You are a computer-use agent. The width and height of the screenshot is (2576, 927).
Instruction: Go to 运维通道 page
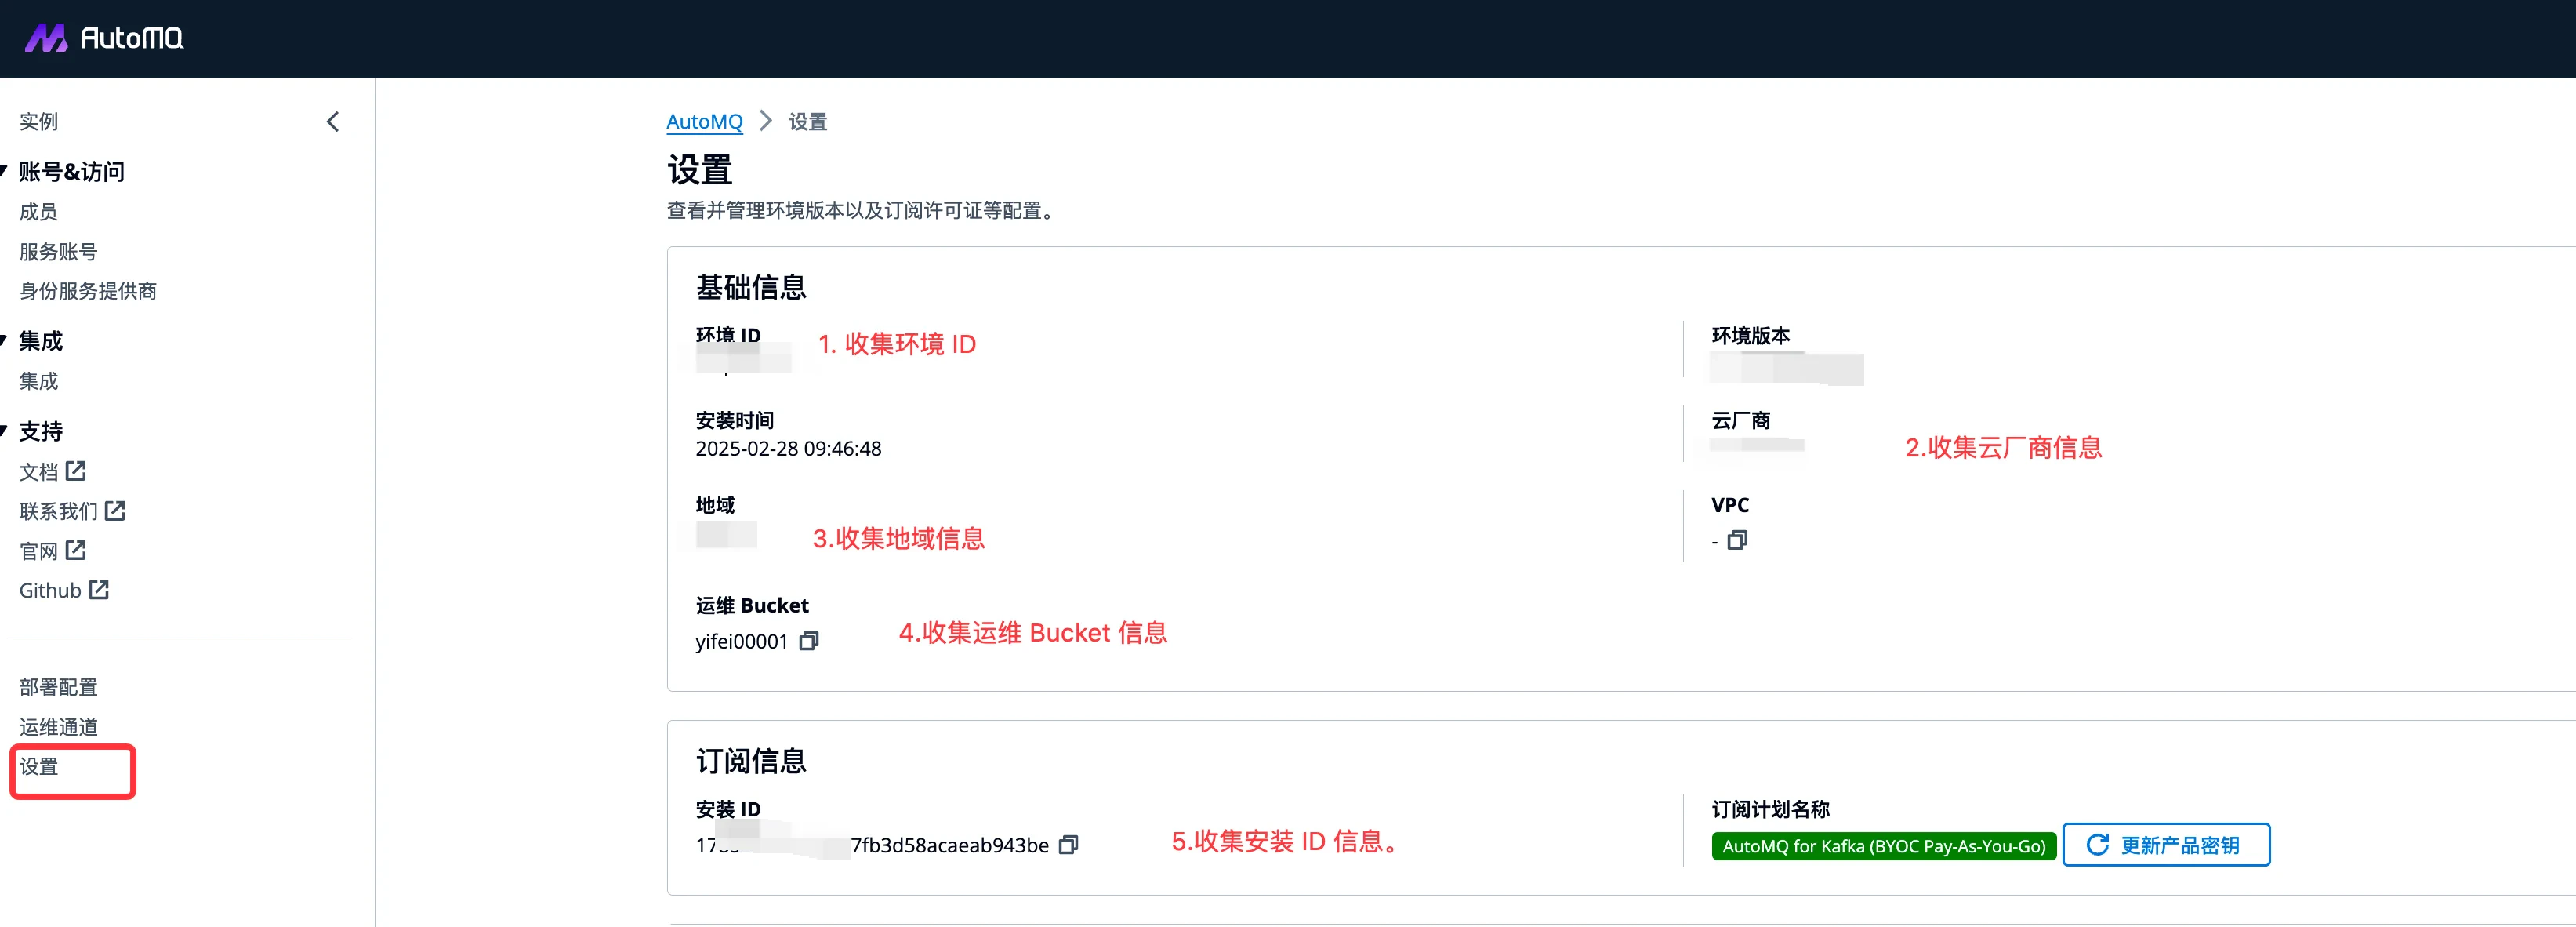[58, 727]
